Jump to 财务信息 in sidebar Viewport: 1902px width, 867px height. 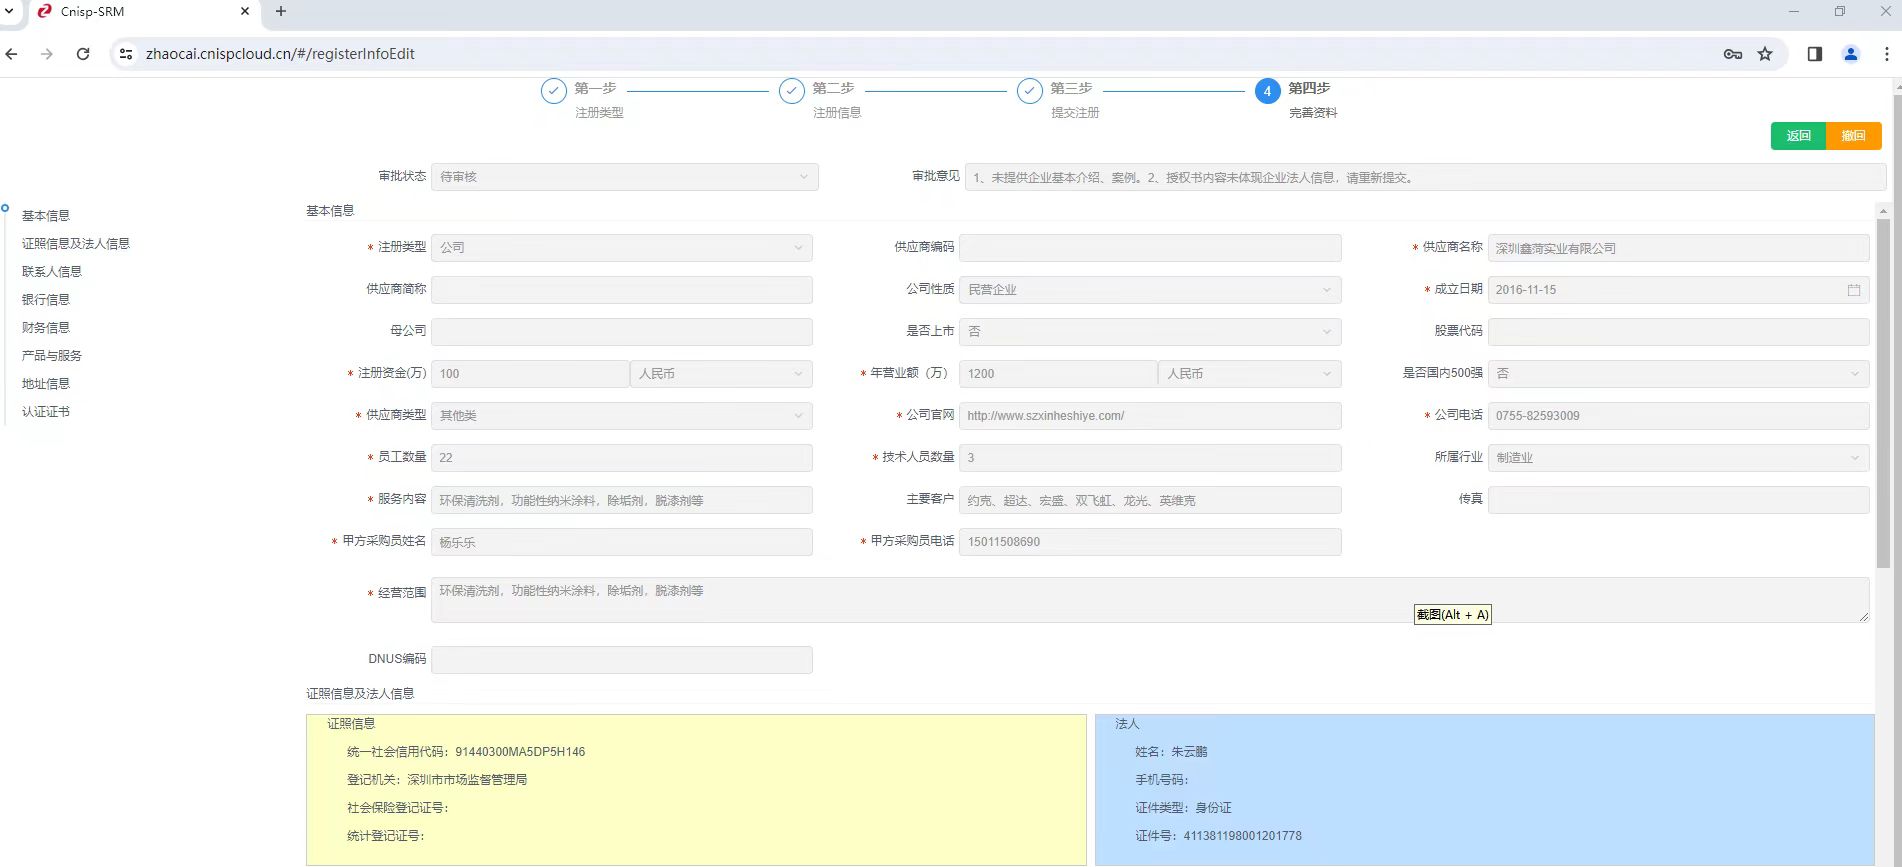click(46, 328)
